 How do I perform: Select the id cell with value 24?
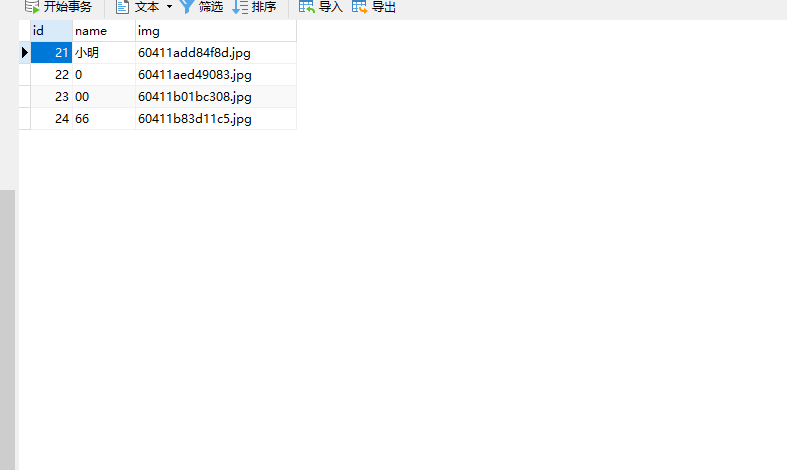(52, 119)
